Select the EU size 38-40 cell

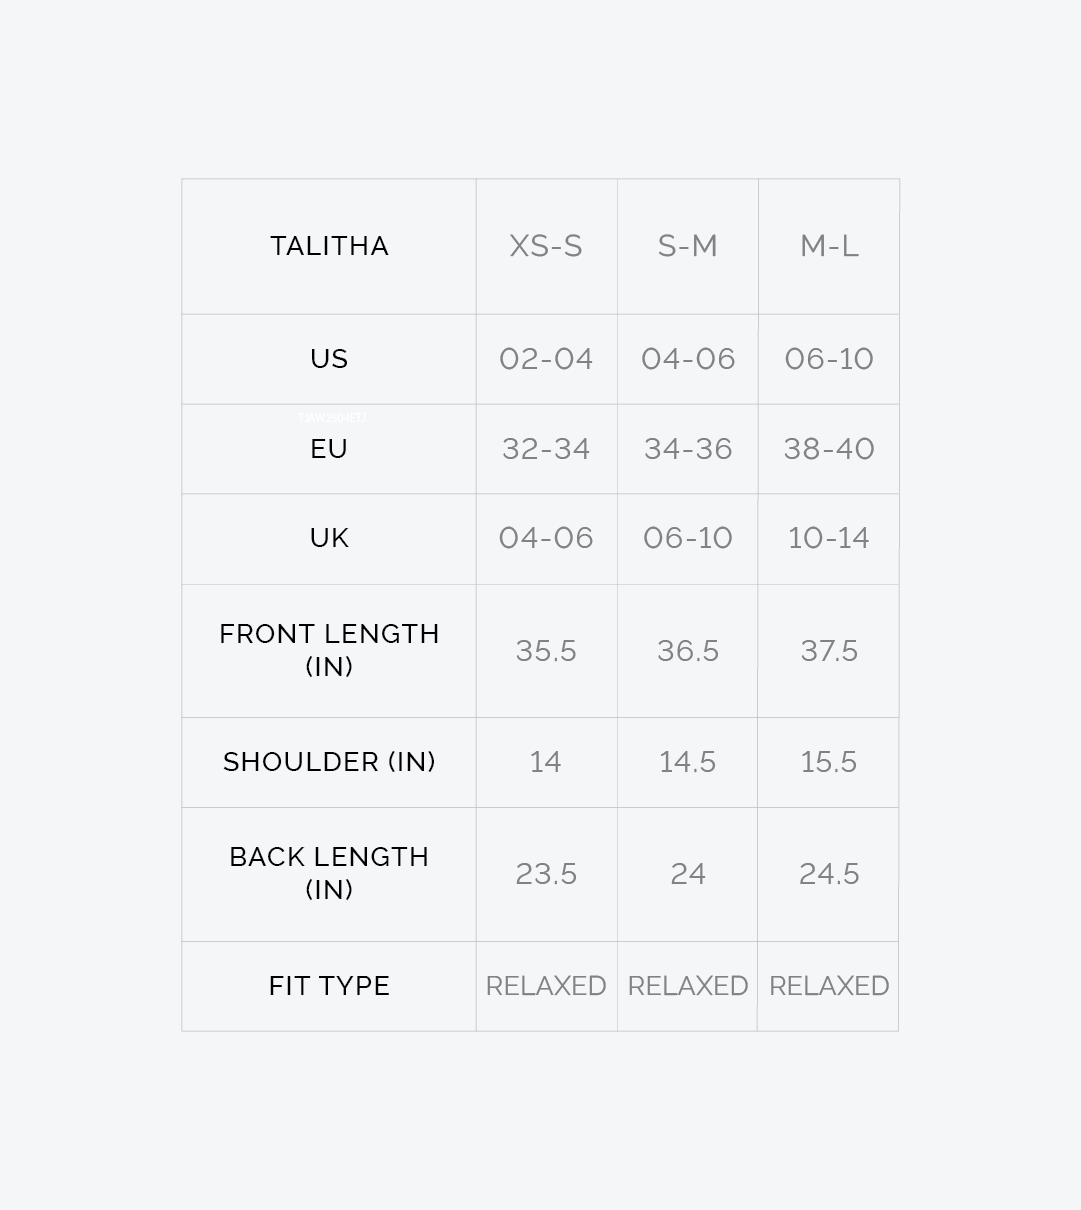pos(829,449)
